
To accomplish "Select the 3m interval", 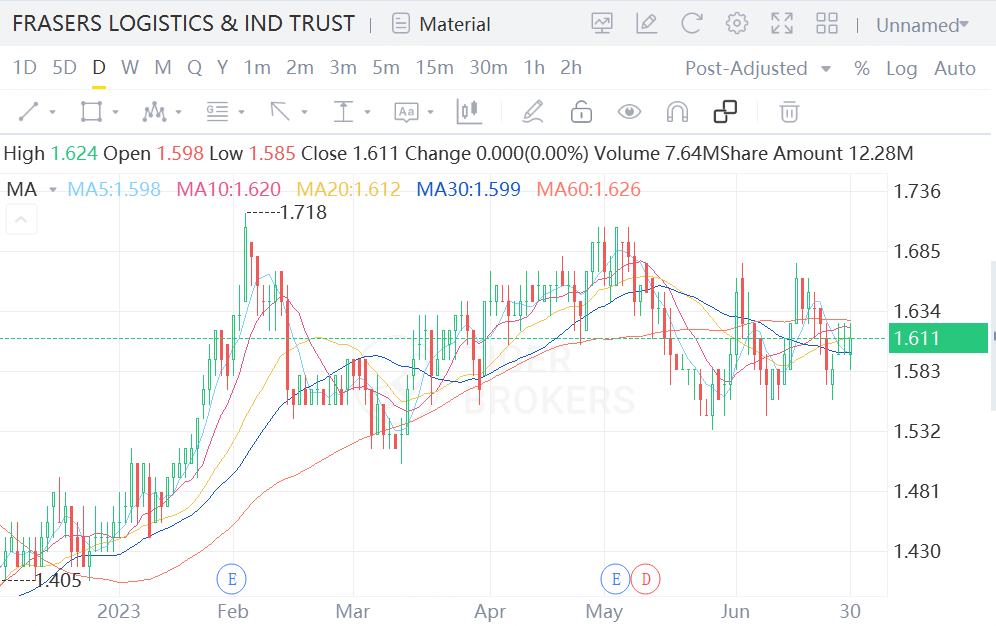I will pos(343,67).
